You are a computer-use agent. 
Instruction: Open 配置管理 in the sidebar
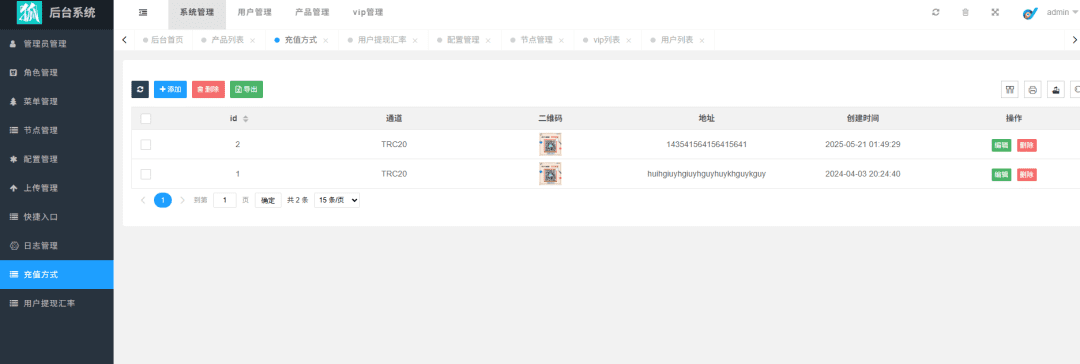tap(56, 159)
